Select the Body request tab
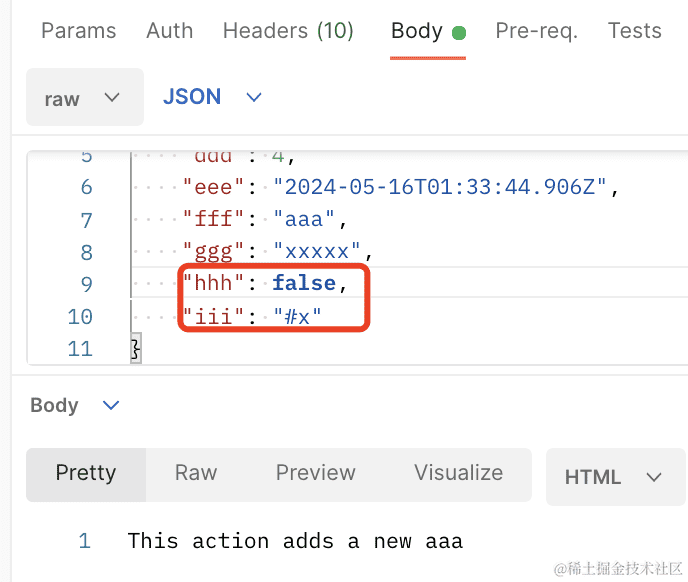The image size is (688, 582). point(416,31)
